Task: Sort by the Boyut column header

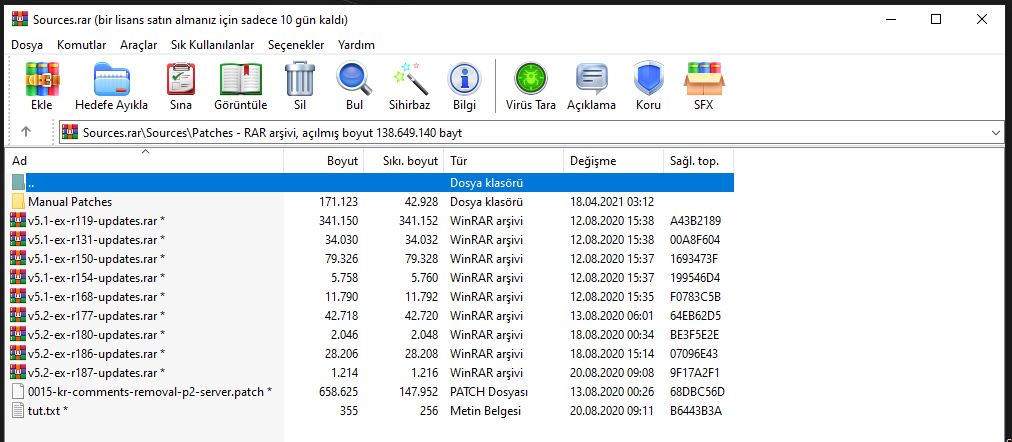Action: 323,161
